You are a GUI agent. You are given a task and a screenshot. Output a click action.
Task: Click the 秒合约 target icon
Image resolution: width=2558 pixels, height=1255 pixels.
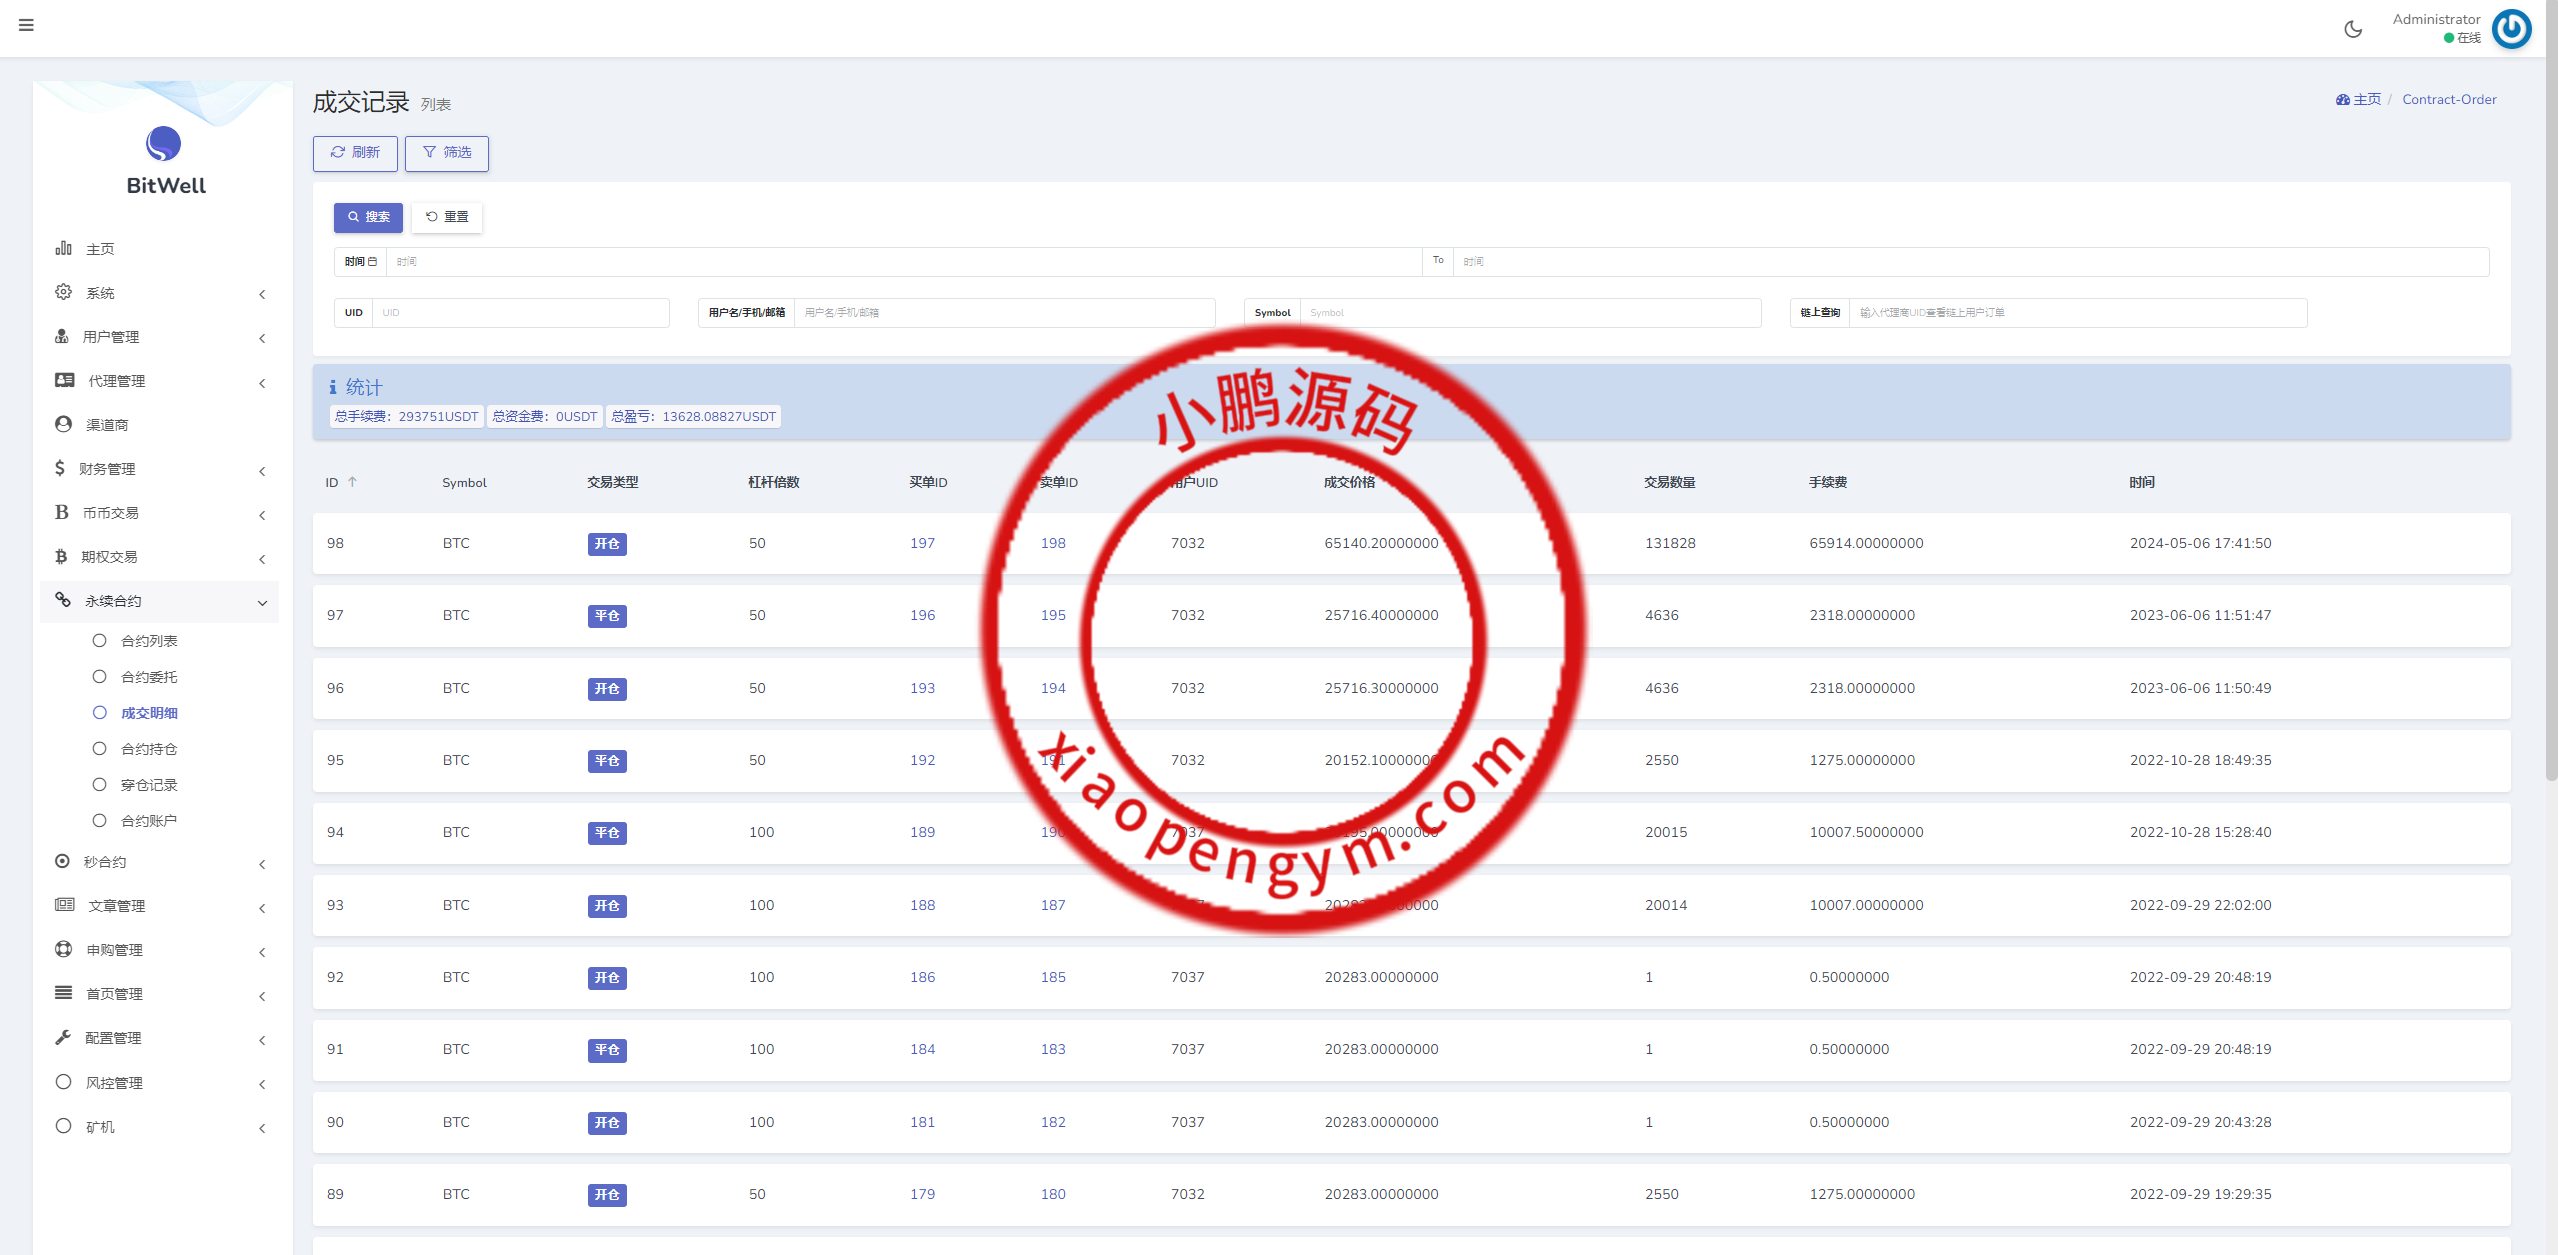pyautogui.click(x=63, y=861)
